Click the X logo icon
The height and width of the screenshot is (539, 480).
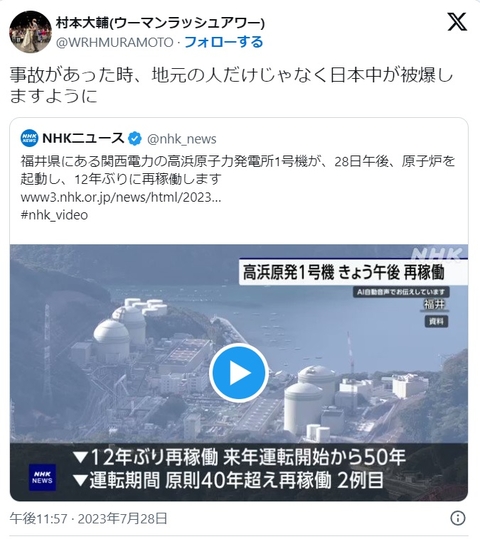(457, 22)
